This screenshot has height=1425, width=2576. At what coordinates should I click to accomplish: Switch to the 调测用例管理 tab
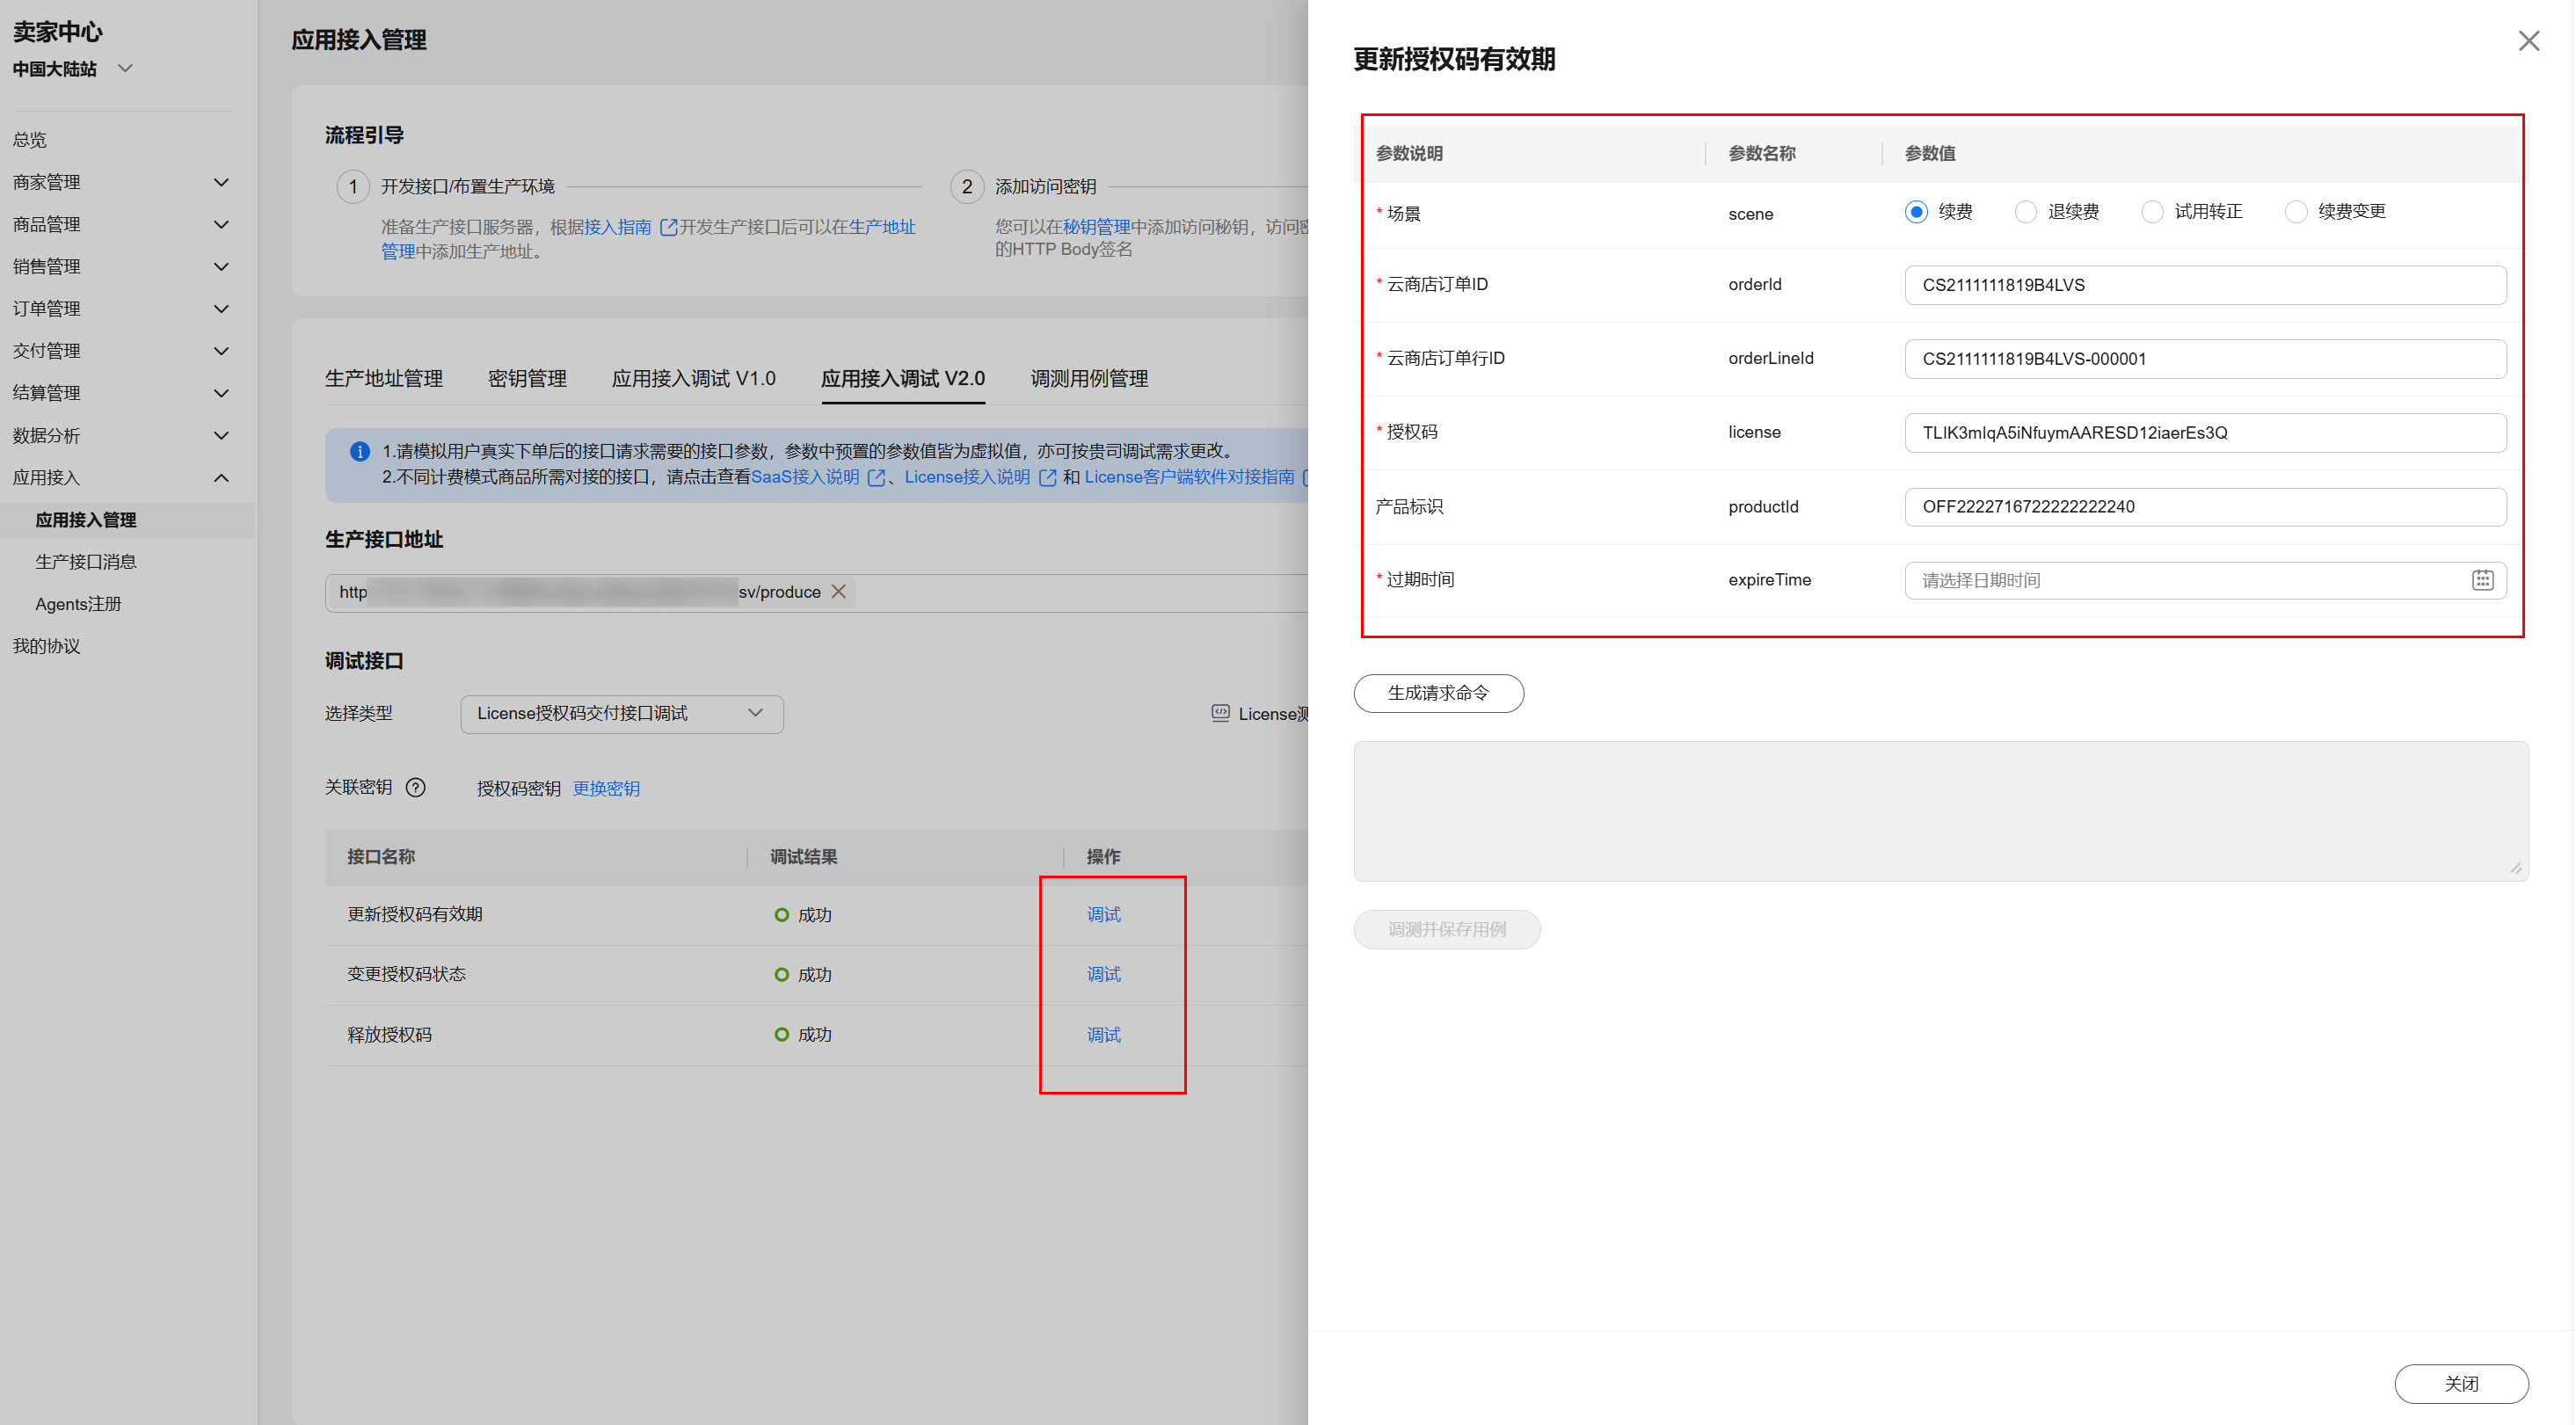tap(1089, 379)
